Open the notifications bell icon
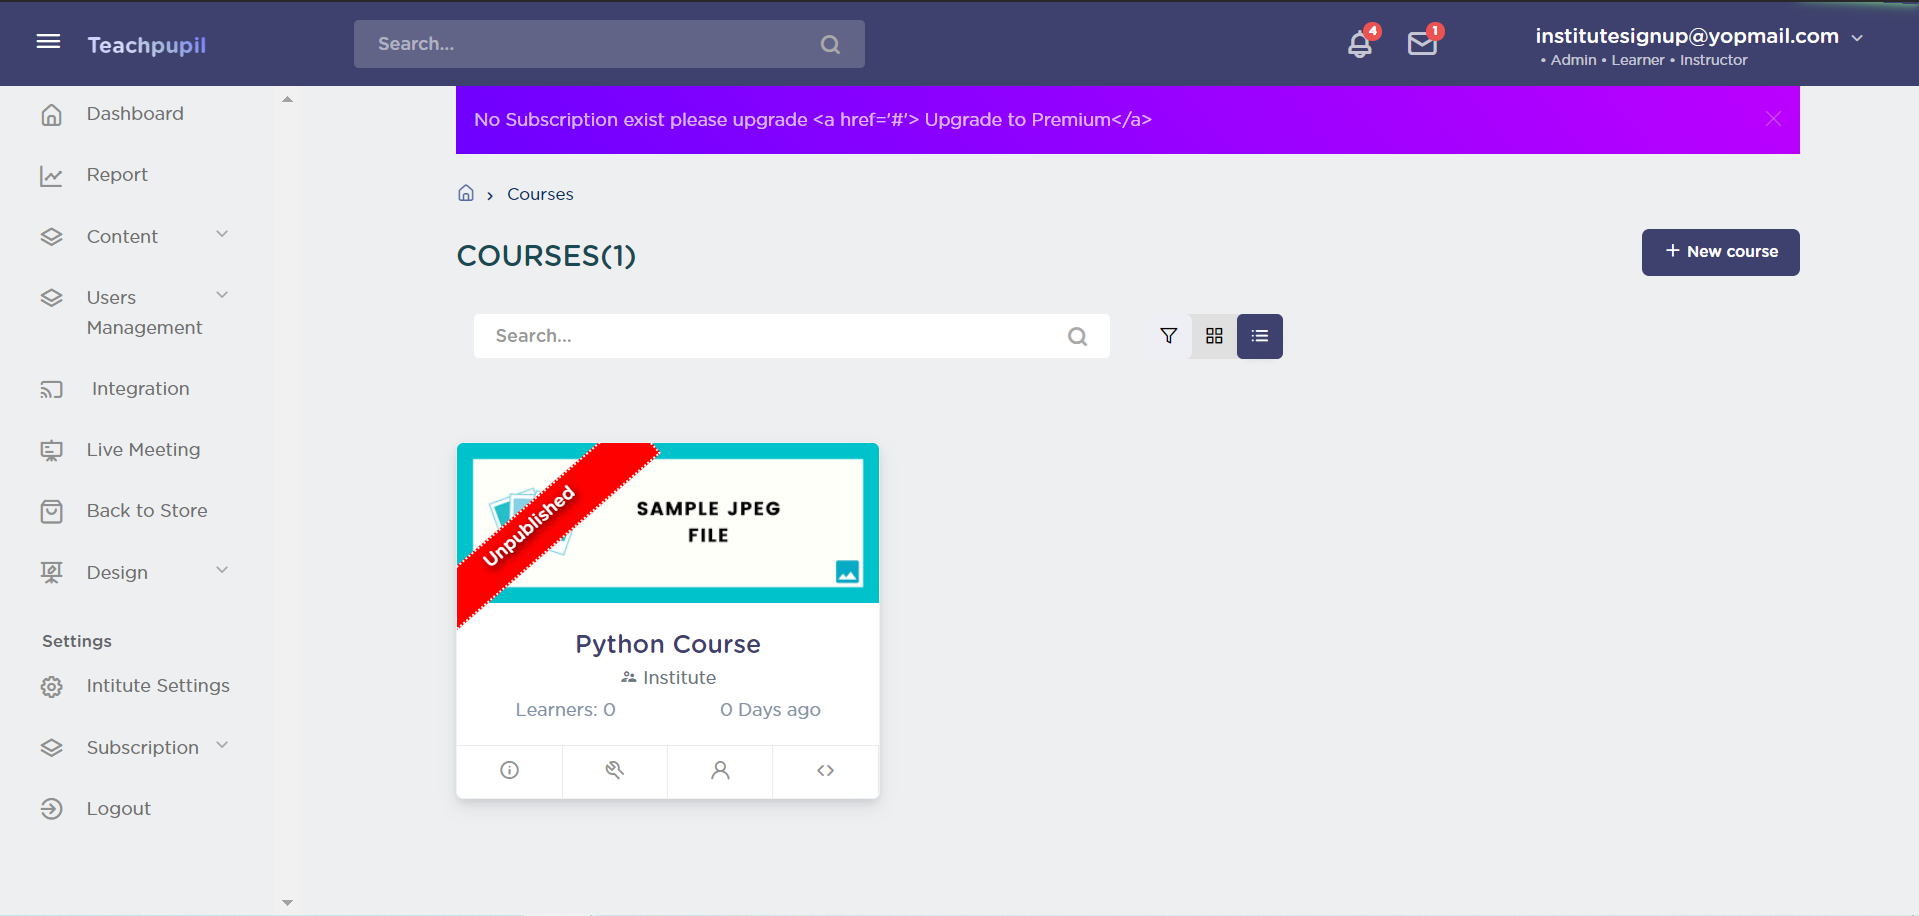This screenshot has width=1919, height=916. click(x=1359, y=44)
